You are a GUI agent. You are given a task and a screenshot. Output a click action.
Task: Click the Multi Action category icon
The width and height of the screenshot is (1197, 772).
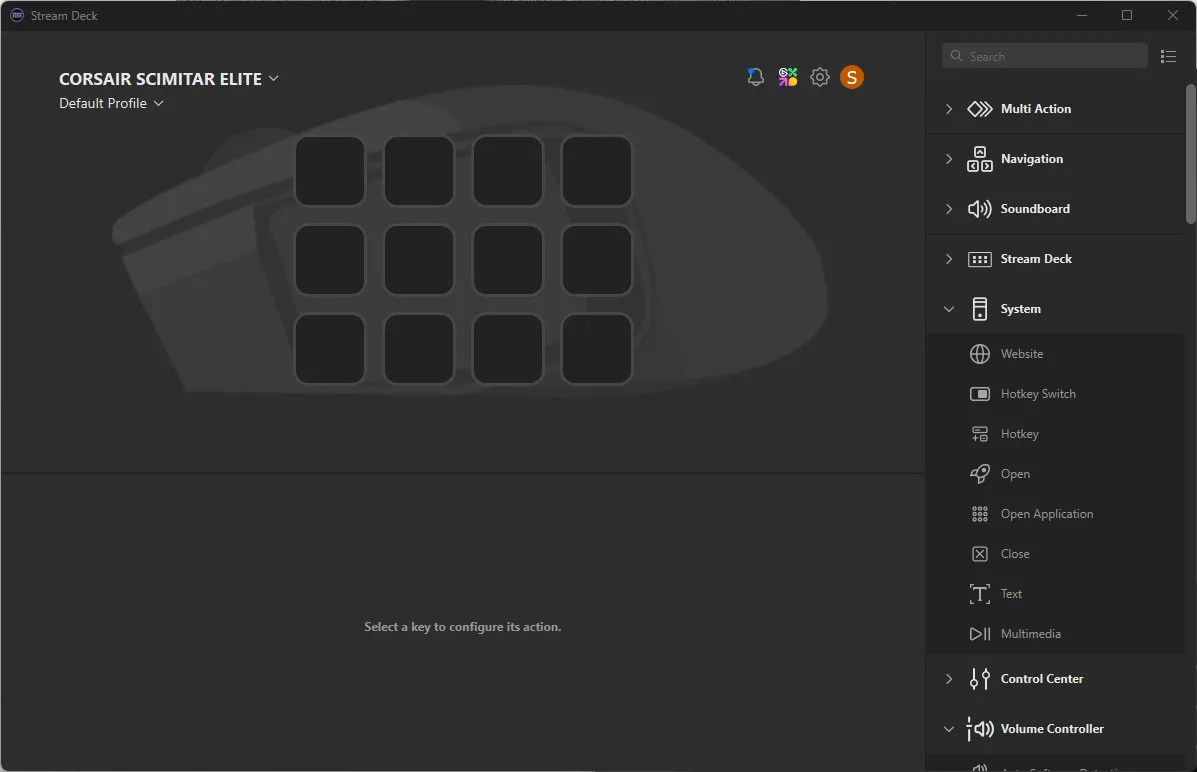coord(979,109)
